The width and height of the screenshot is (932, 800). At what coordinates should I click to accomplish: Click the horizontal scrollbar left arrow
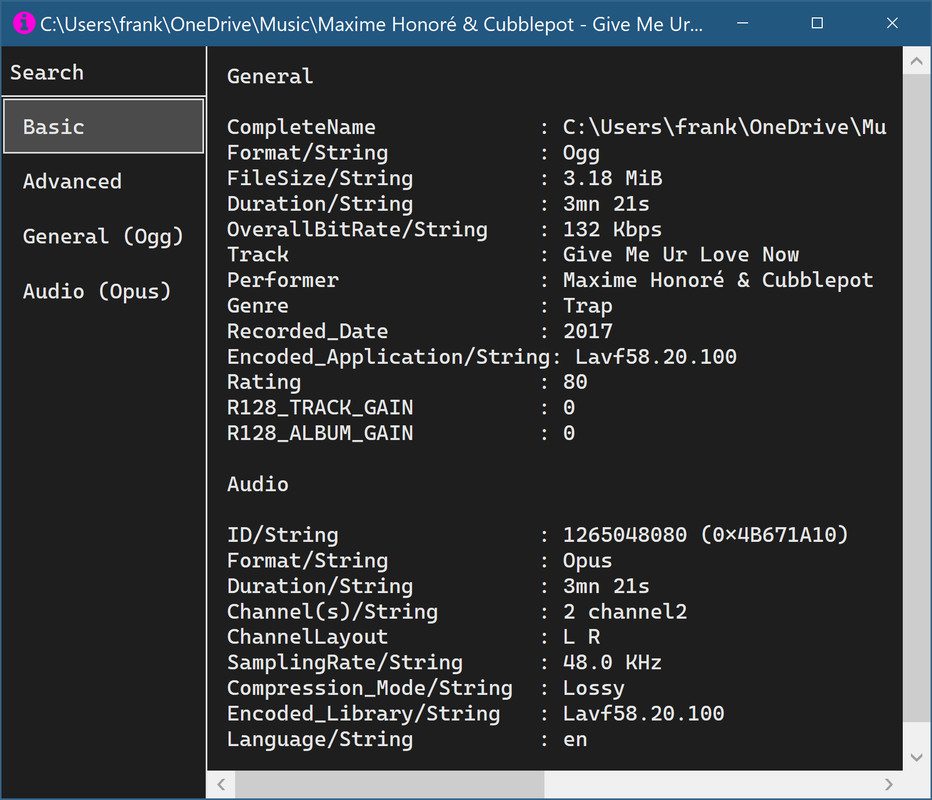click(221, 785)
